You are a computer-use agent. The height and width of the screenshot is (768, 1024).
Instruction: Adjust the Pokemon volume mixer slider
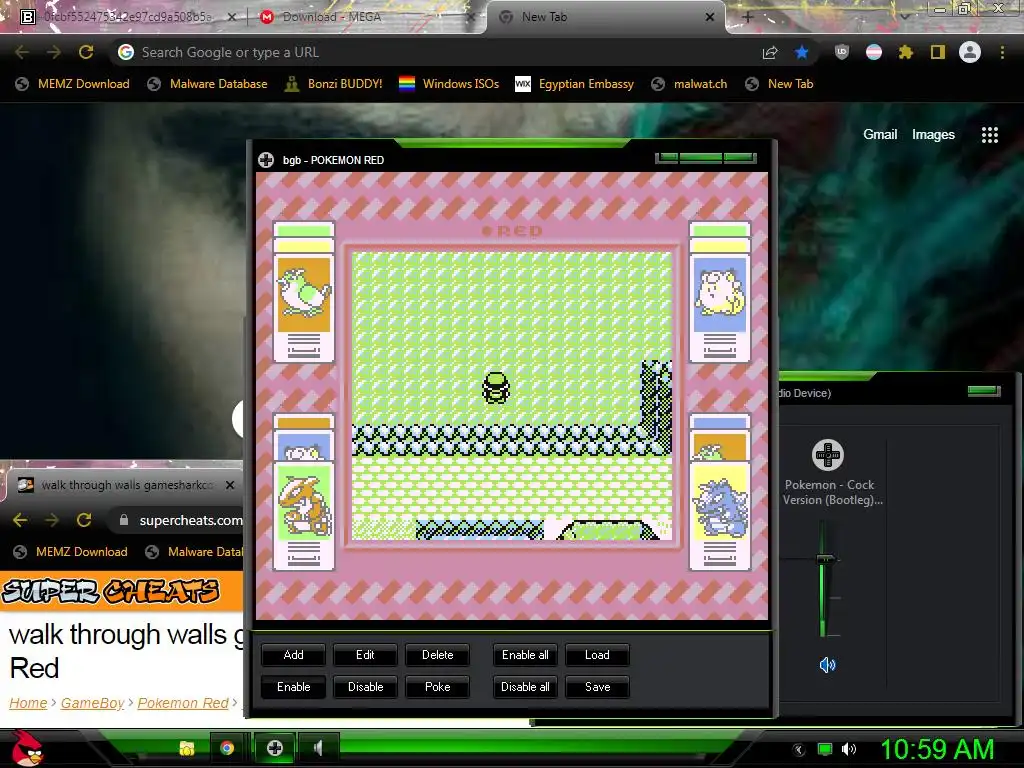[825, 559]
